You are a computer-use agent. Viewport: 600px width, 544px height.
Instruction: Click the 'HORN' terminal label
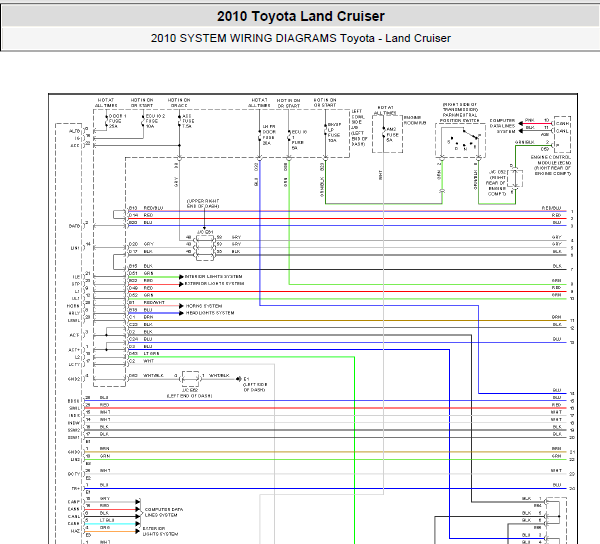(73, 306)
